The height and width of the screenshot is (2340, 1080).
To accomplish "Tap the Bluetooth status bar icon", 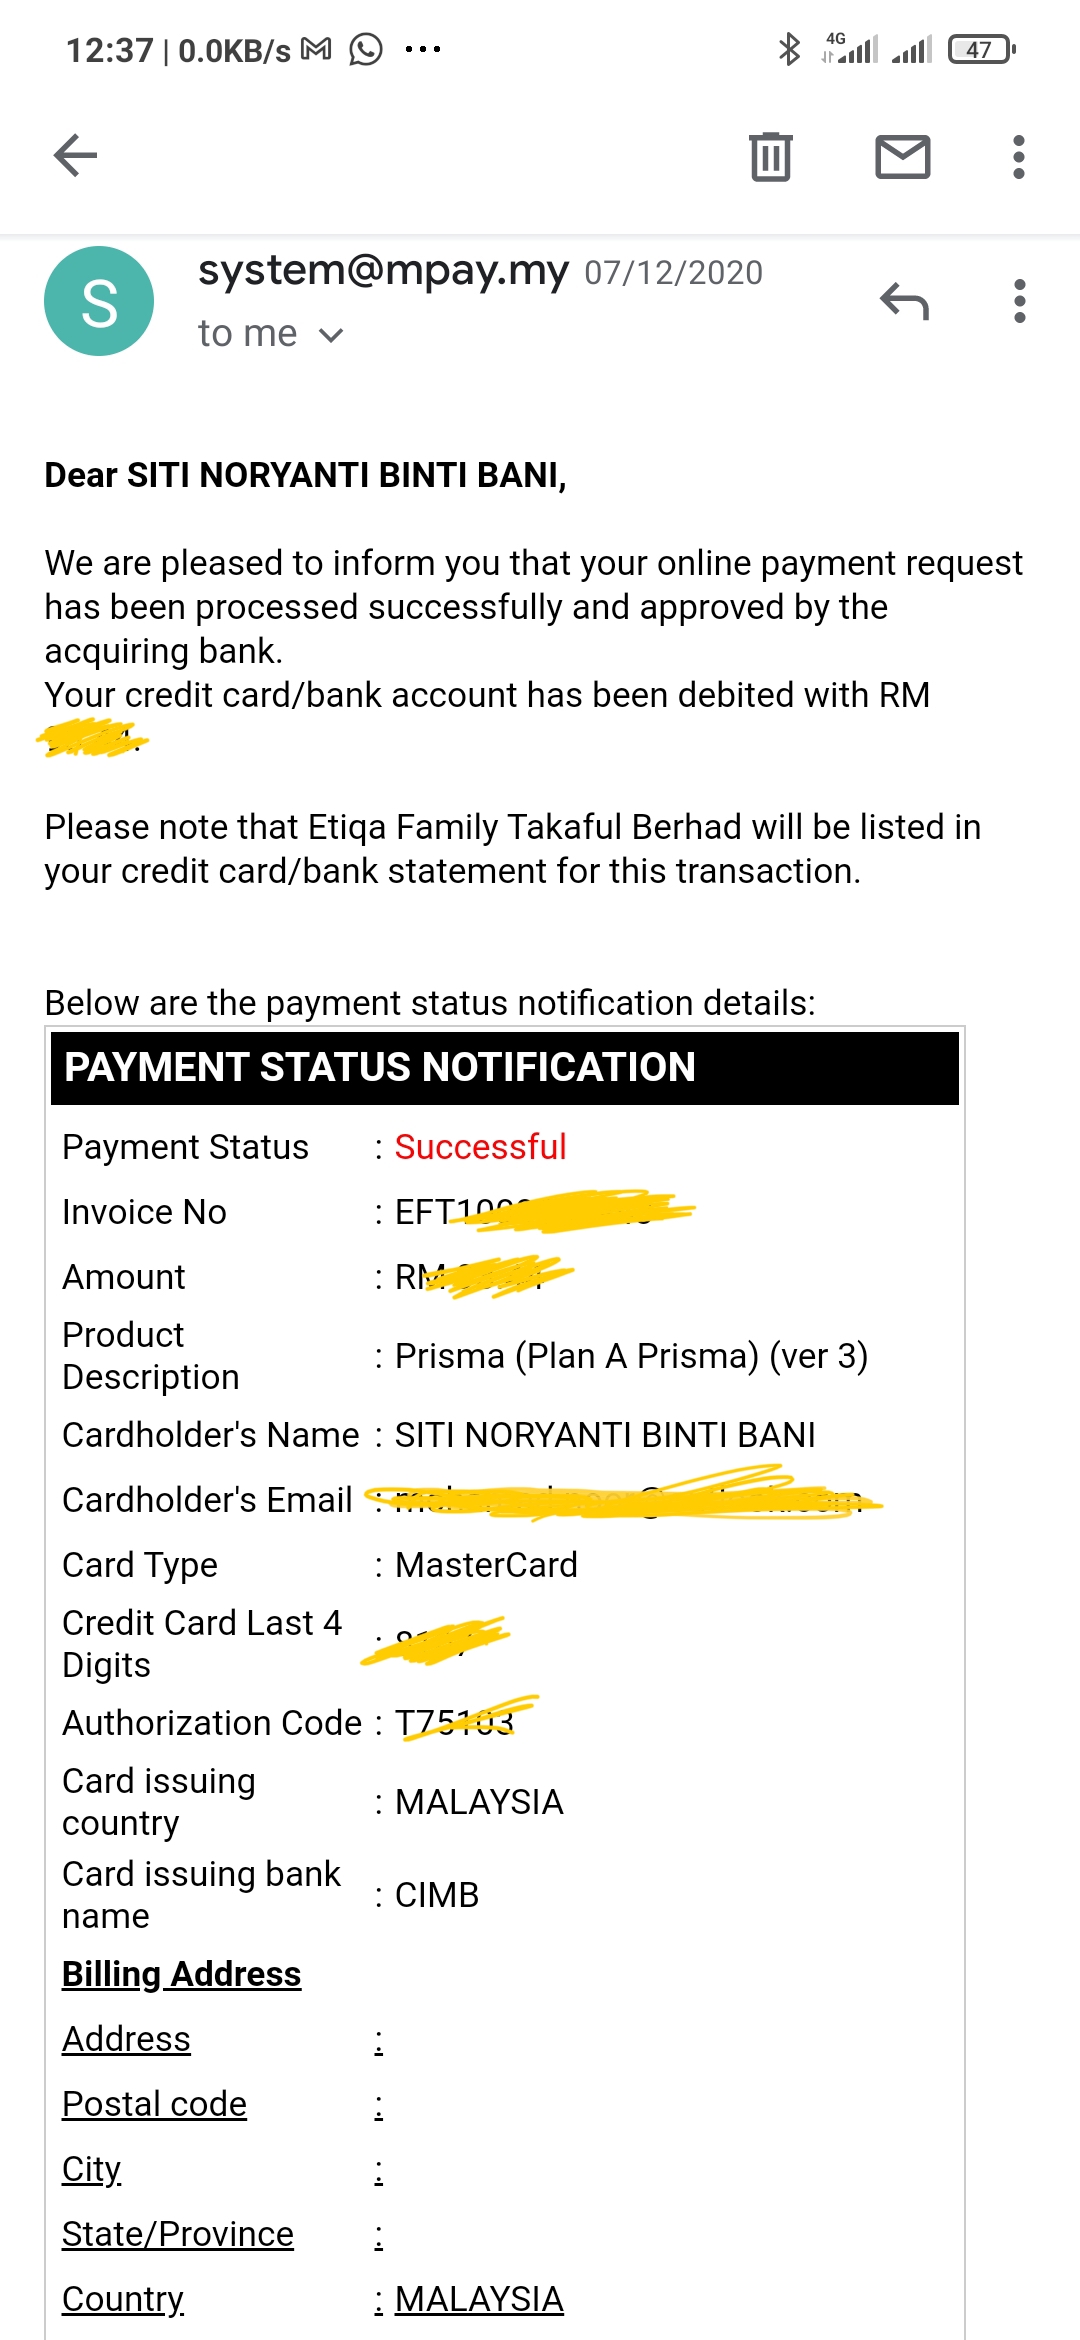I will click(x=789, y=49).
